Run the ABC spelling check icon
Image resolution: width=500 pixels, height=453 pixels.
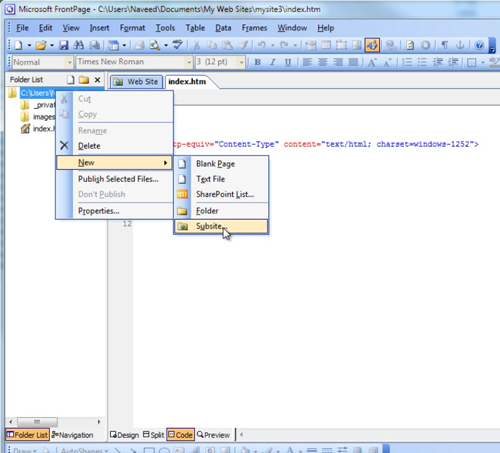(177, 44)
